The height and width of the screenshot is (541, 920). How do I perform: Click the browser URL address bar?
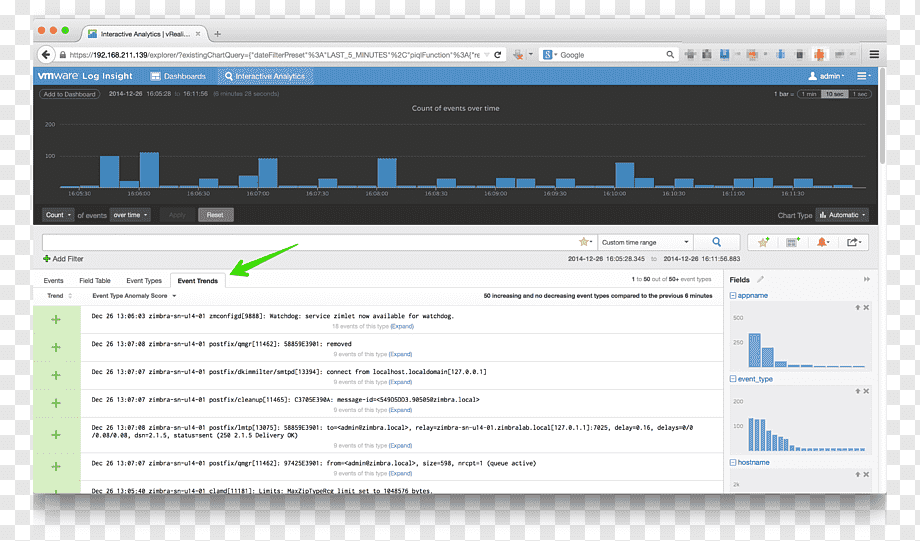(275, 55)
